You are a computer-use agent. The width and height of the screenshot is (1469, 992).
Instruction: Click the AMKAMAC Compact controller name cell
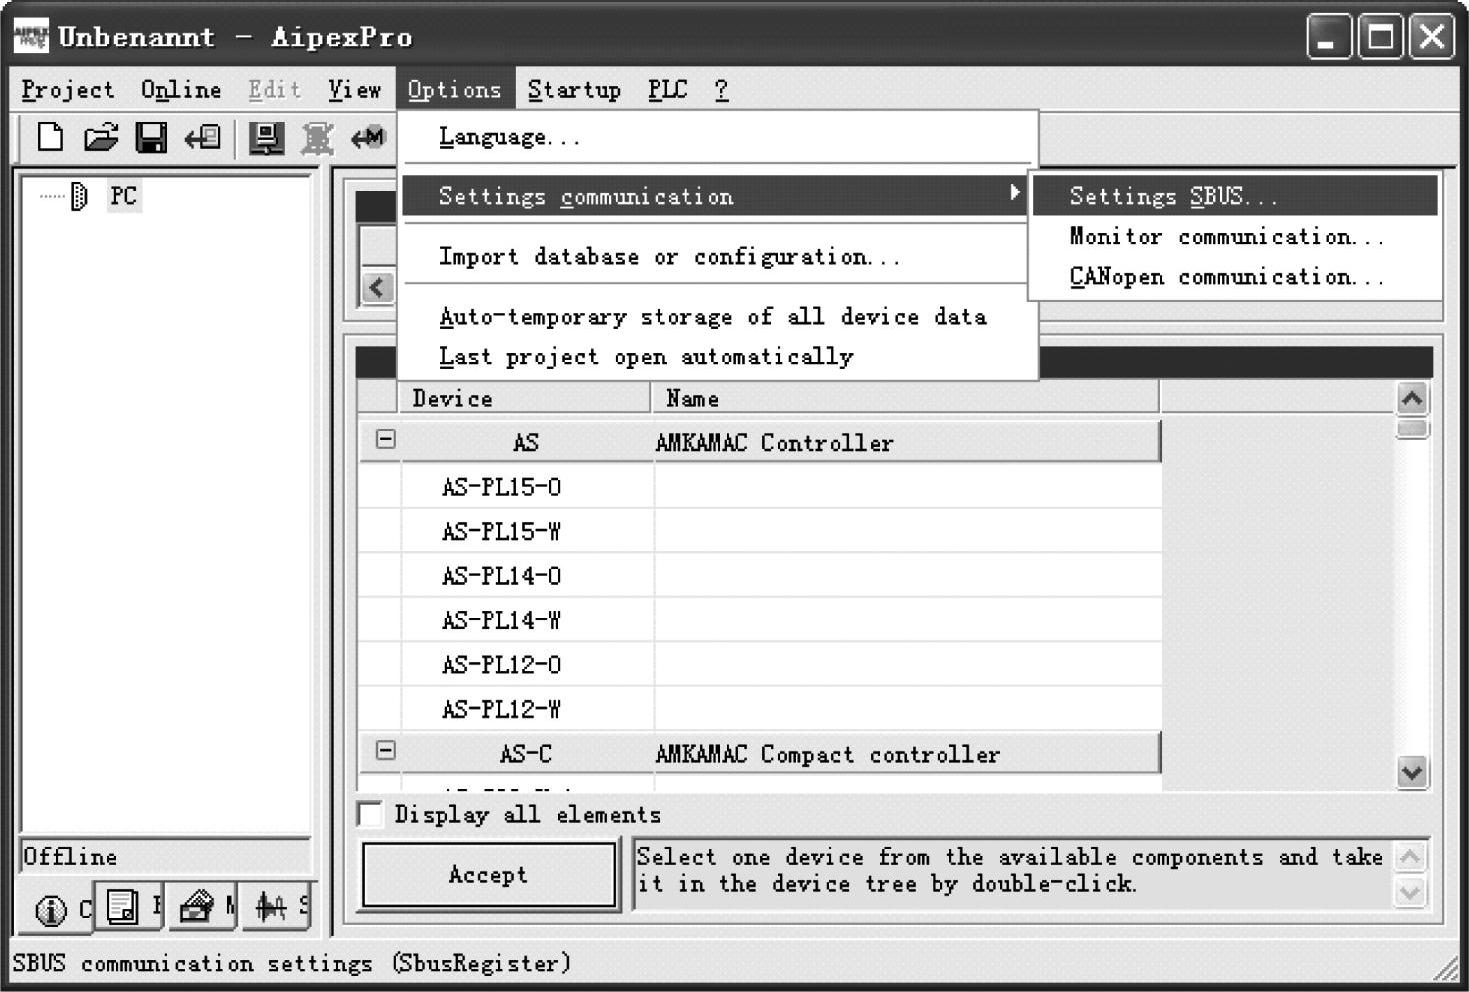(907, 754)
